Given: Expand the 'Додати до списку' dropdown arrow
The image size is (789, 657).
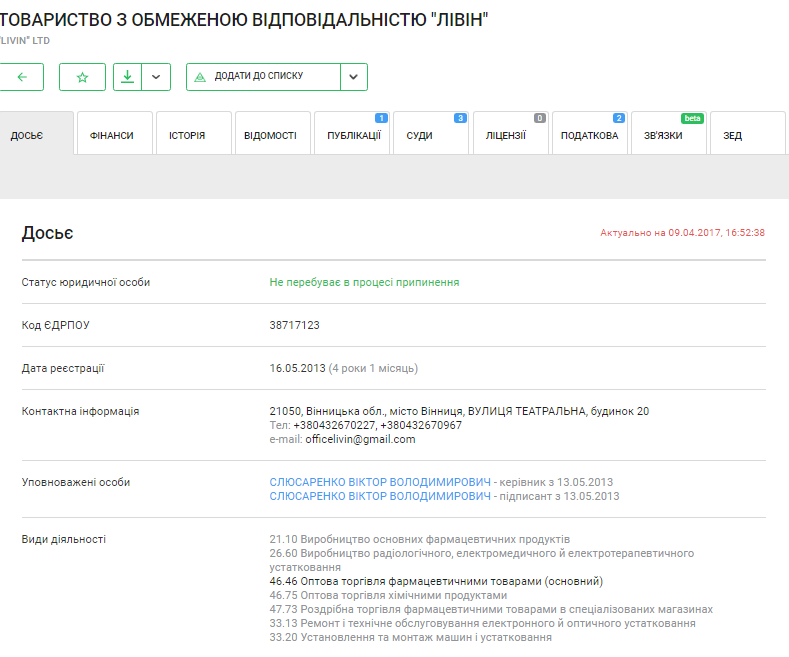Looking at the screenshot, I should click(354, 77).
